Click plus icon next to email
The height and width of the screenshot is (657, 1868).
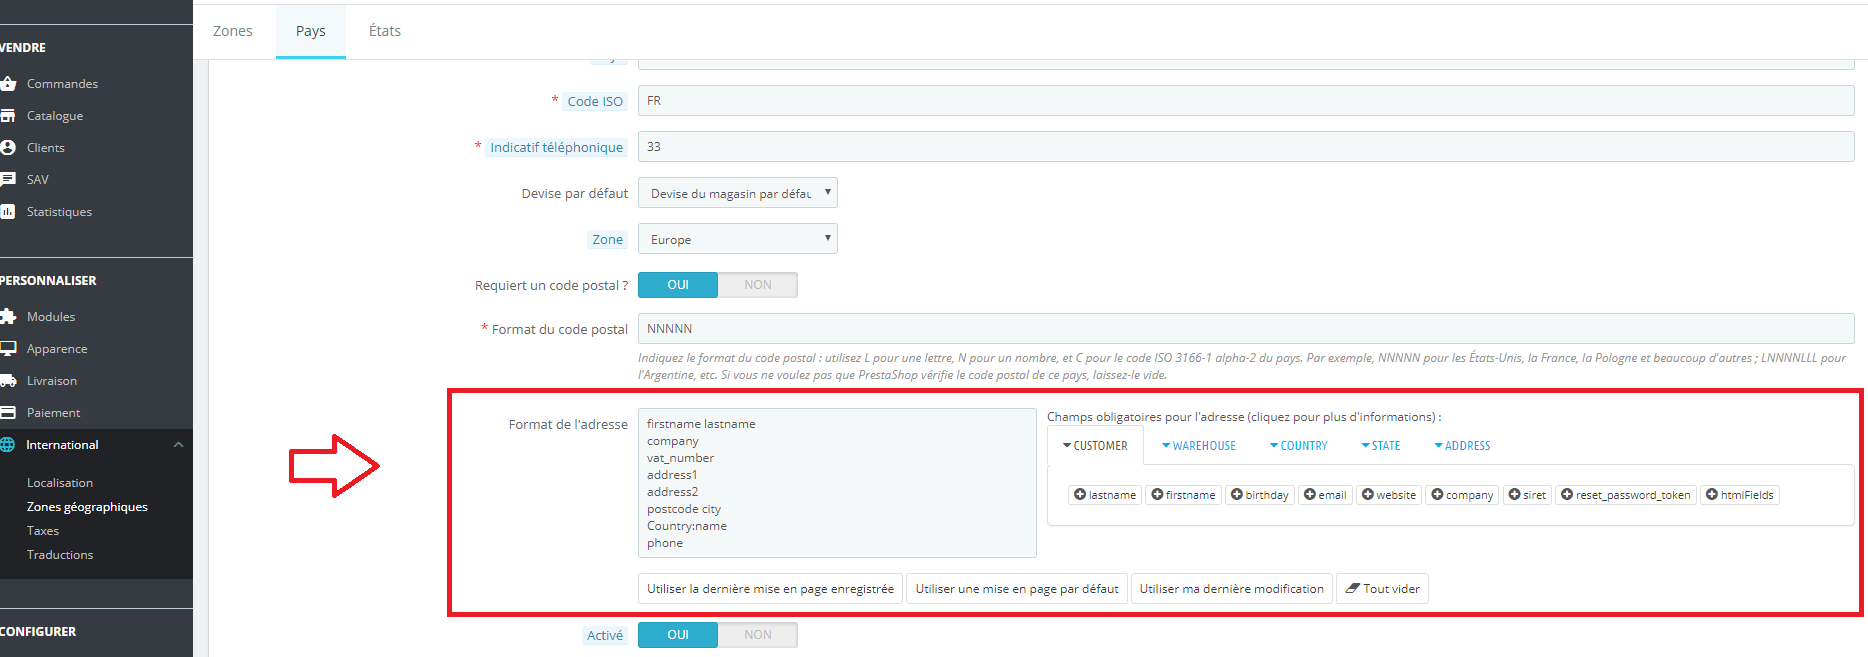click(x=1310, y=494)
